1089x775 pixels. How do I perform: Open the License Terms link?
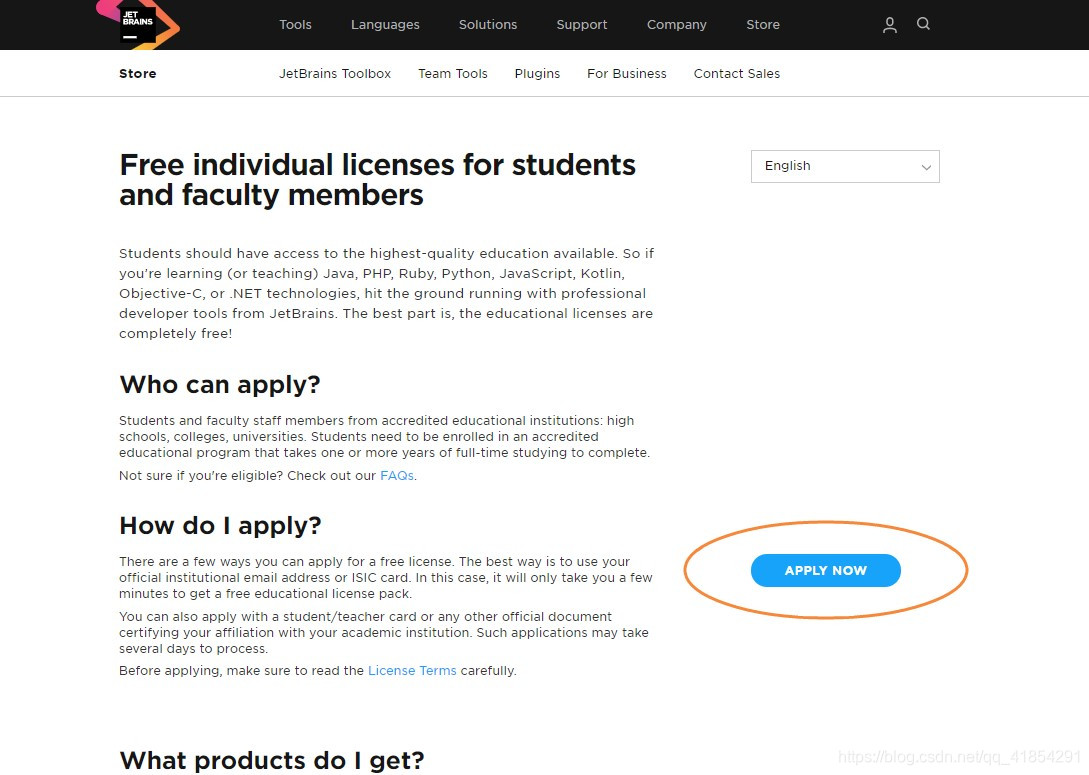coord(412,671)
